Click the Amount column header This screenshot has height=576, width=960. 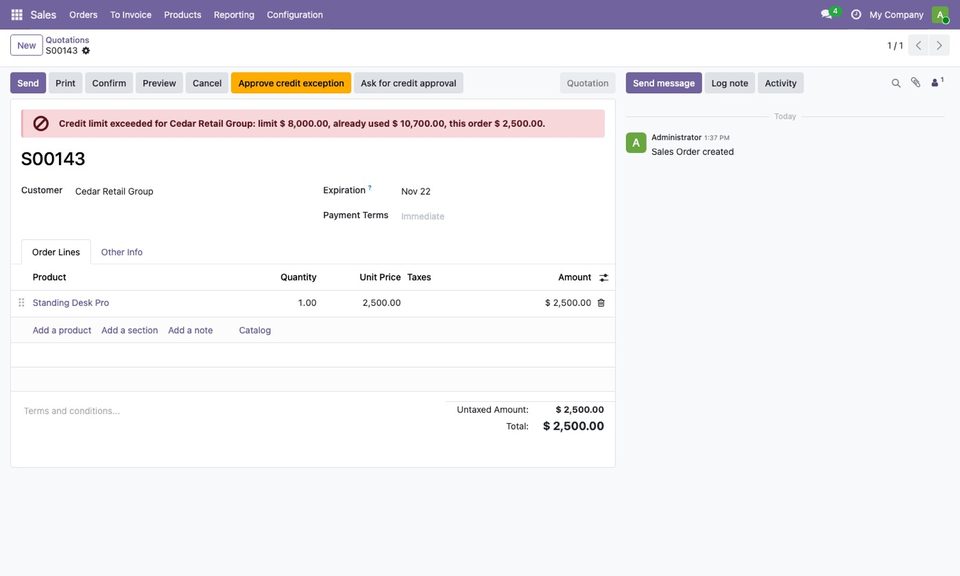(574, 277)
